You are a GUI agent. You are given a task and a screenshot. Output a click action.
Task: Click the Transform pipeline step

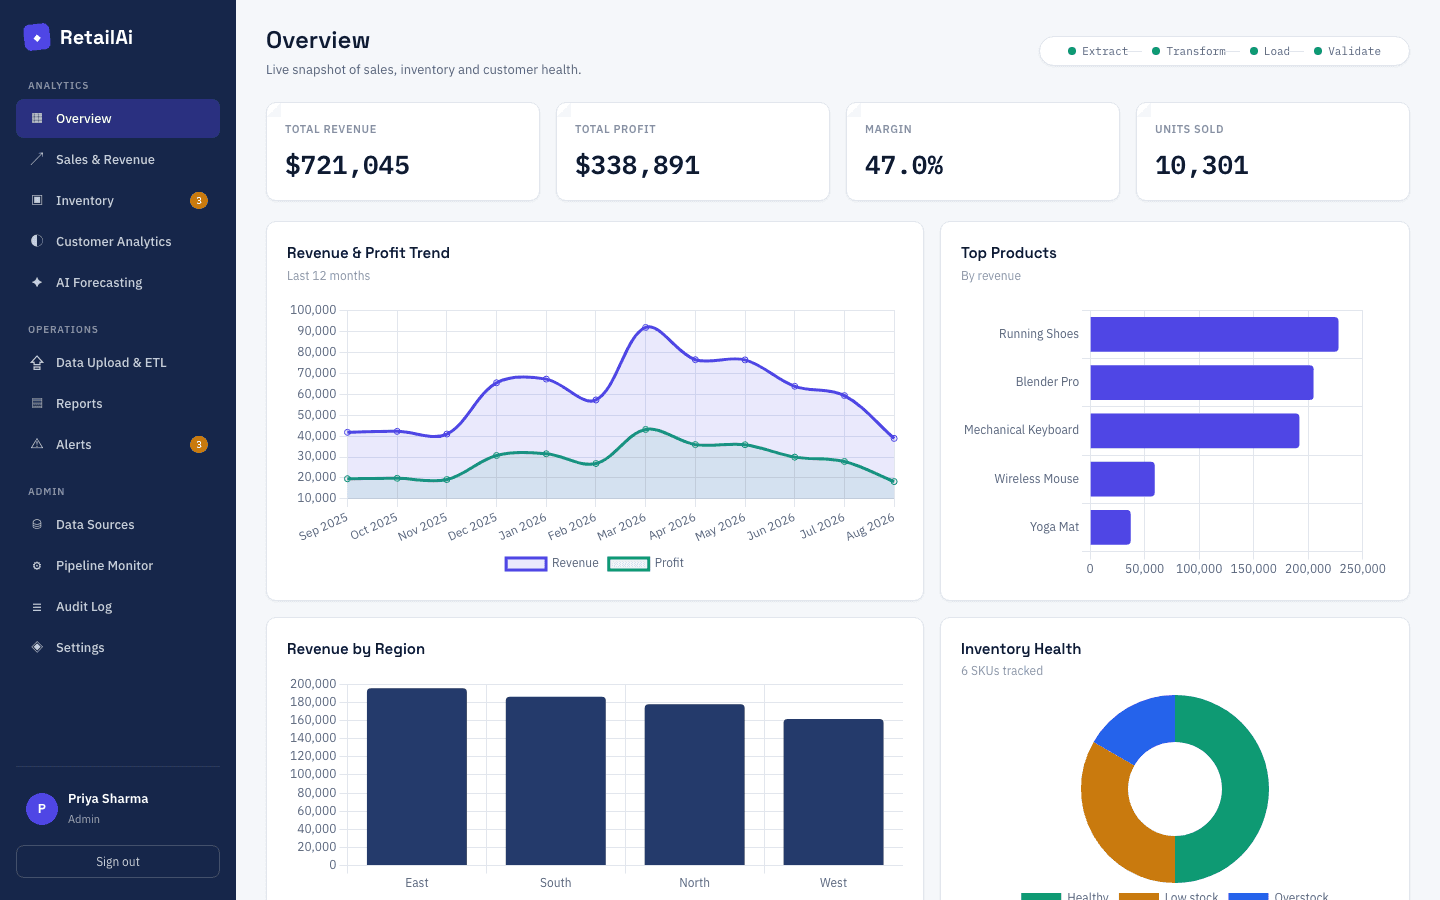(1189, 51)
